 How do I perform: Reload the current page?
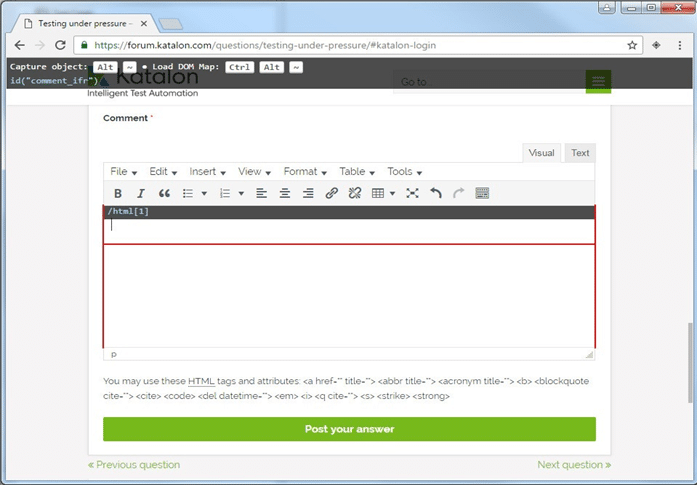coord(60,45)
